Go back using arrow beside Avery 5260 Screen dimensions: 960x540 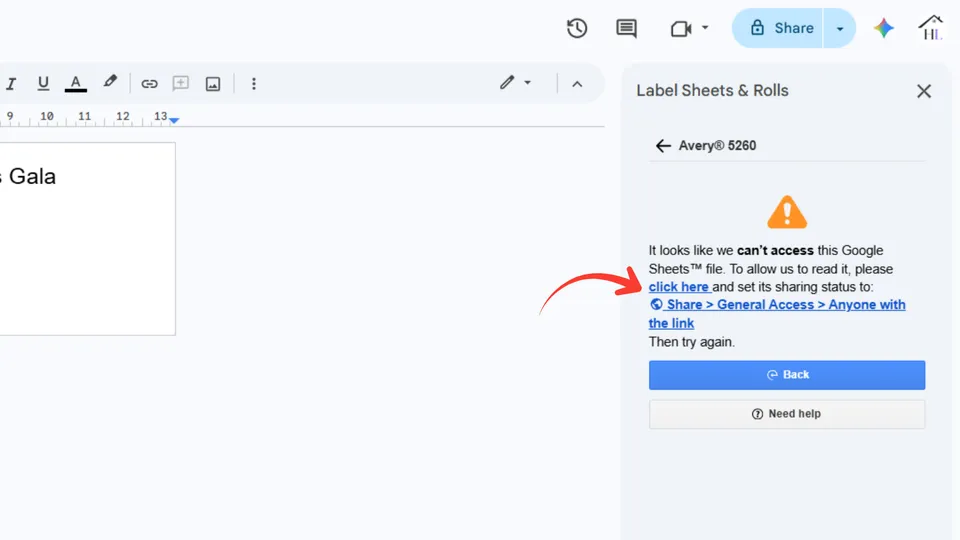pyautogui.click(x=663, y=146)
